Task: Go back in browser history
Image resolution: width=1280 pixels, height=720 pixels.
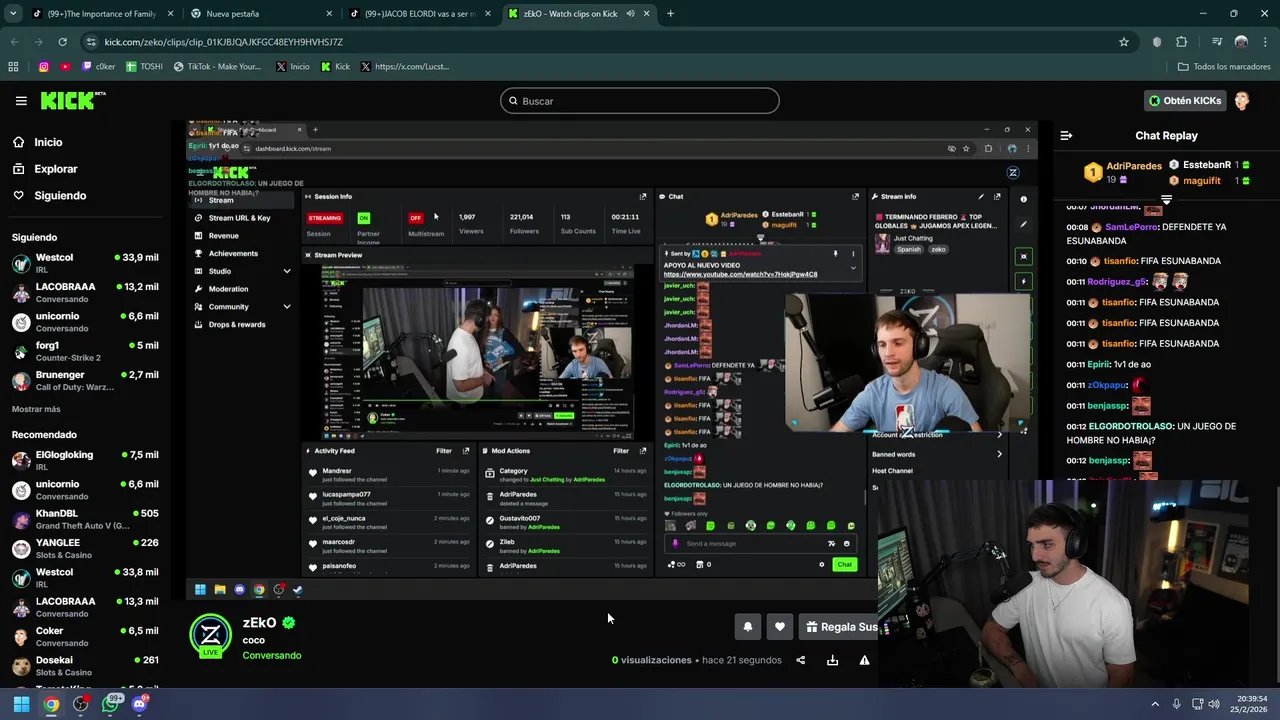Action: point(14,42)
